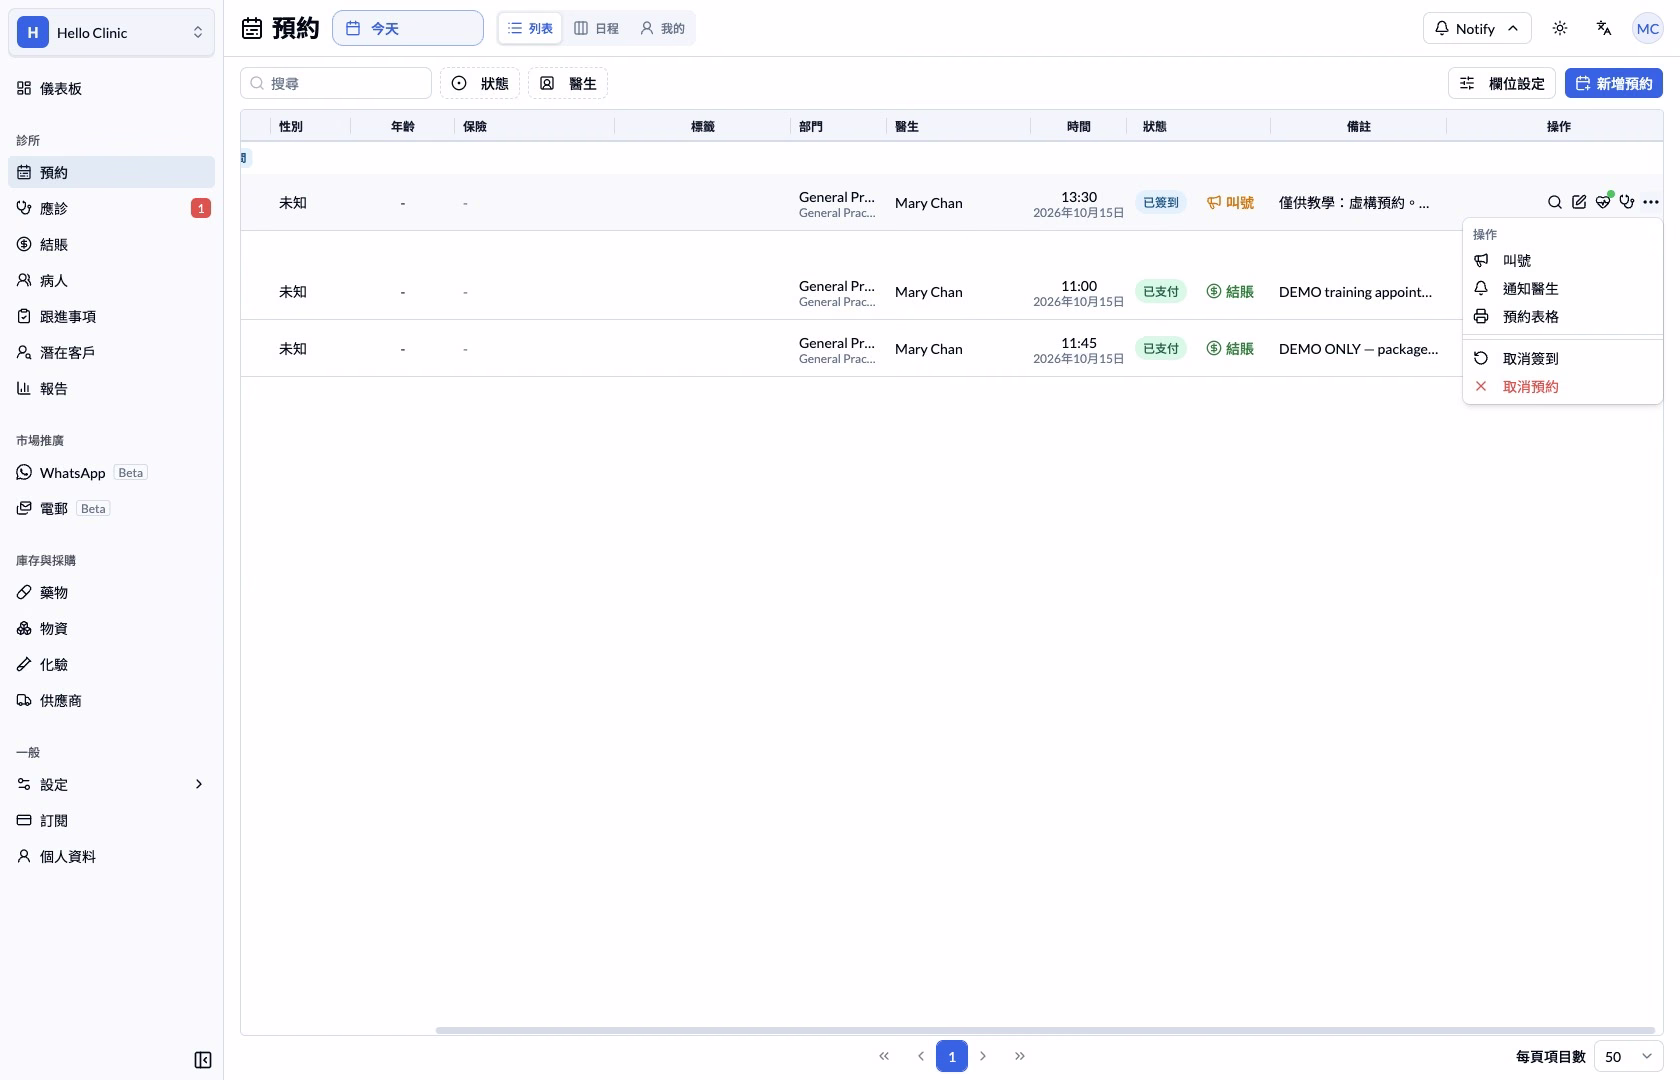Image resolution: width=1680 pixels, height=1080 pixels.
Task: Open the 每頁項目數 page size dropdown showing 50
Action: pos(1629,1057)
